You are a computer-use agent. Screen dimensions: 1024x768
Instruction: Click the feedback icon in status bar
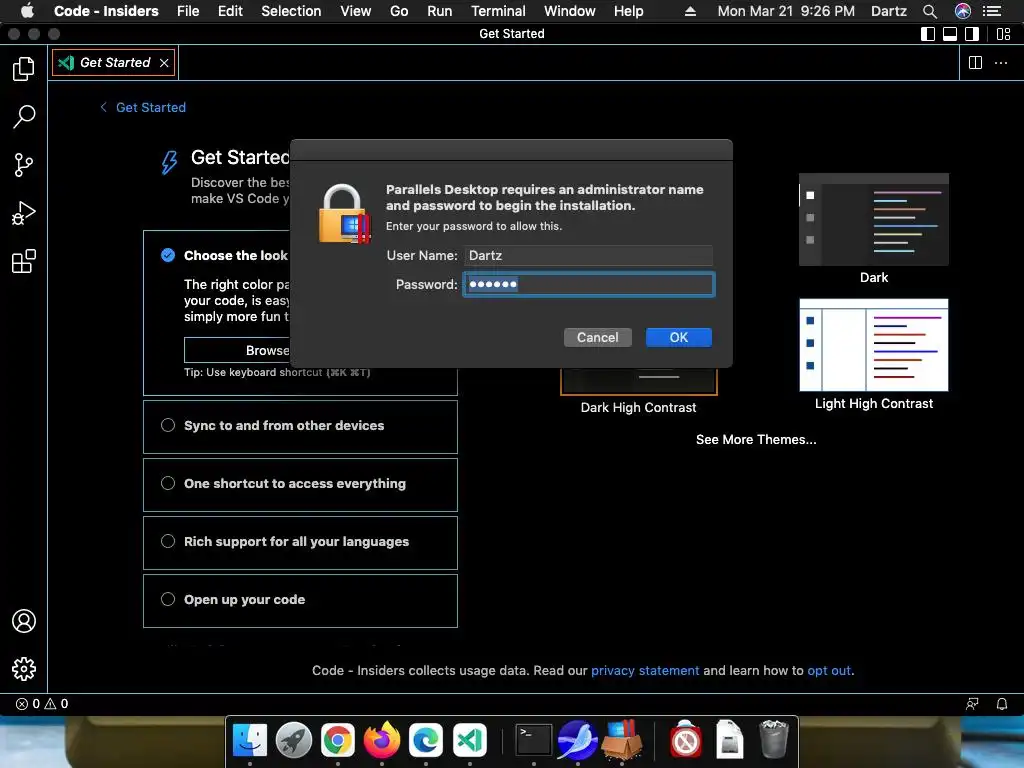coord(972,703)
